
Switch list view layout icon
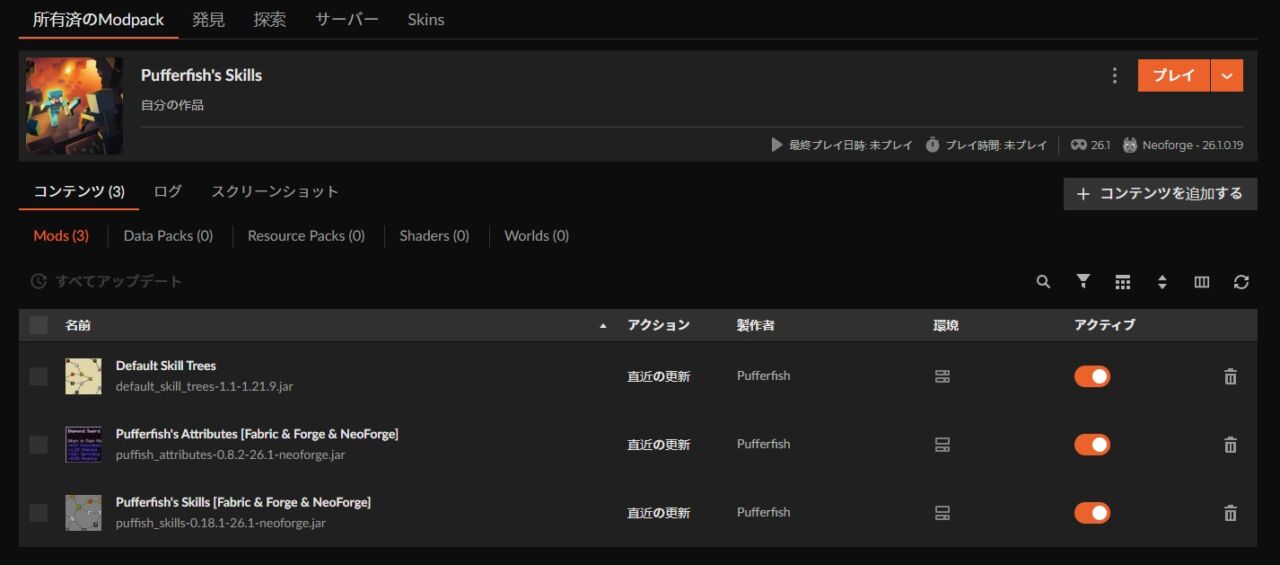[1123, 282]
